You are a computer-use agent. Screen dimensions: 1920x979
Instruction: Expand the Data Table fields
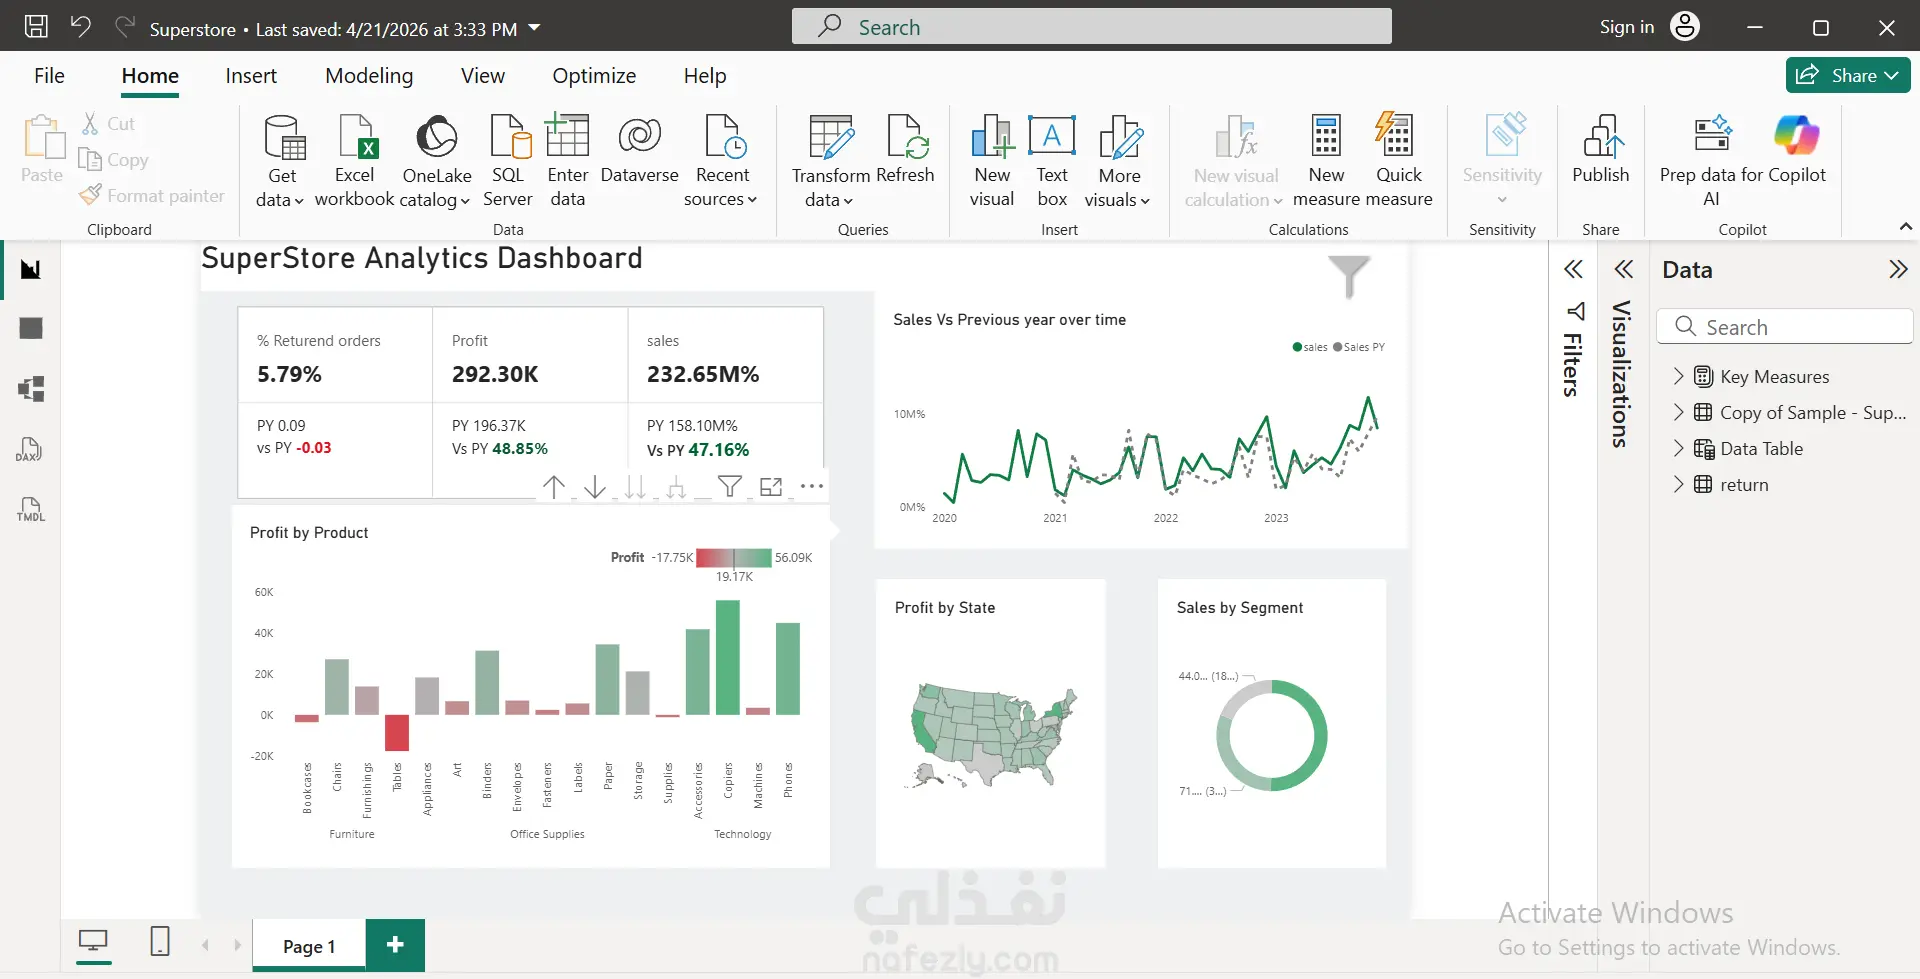pyautogui.click(x=1679, y=448)
